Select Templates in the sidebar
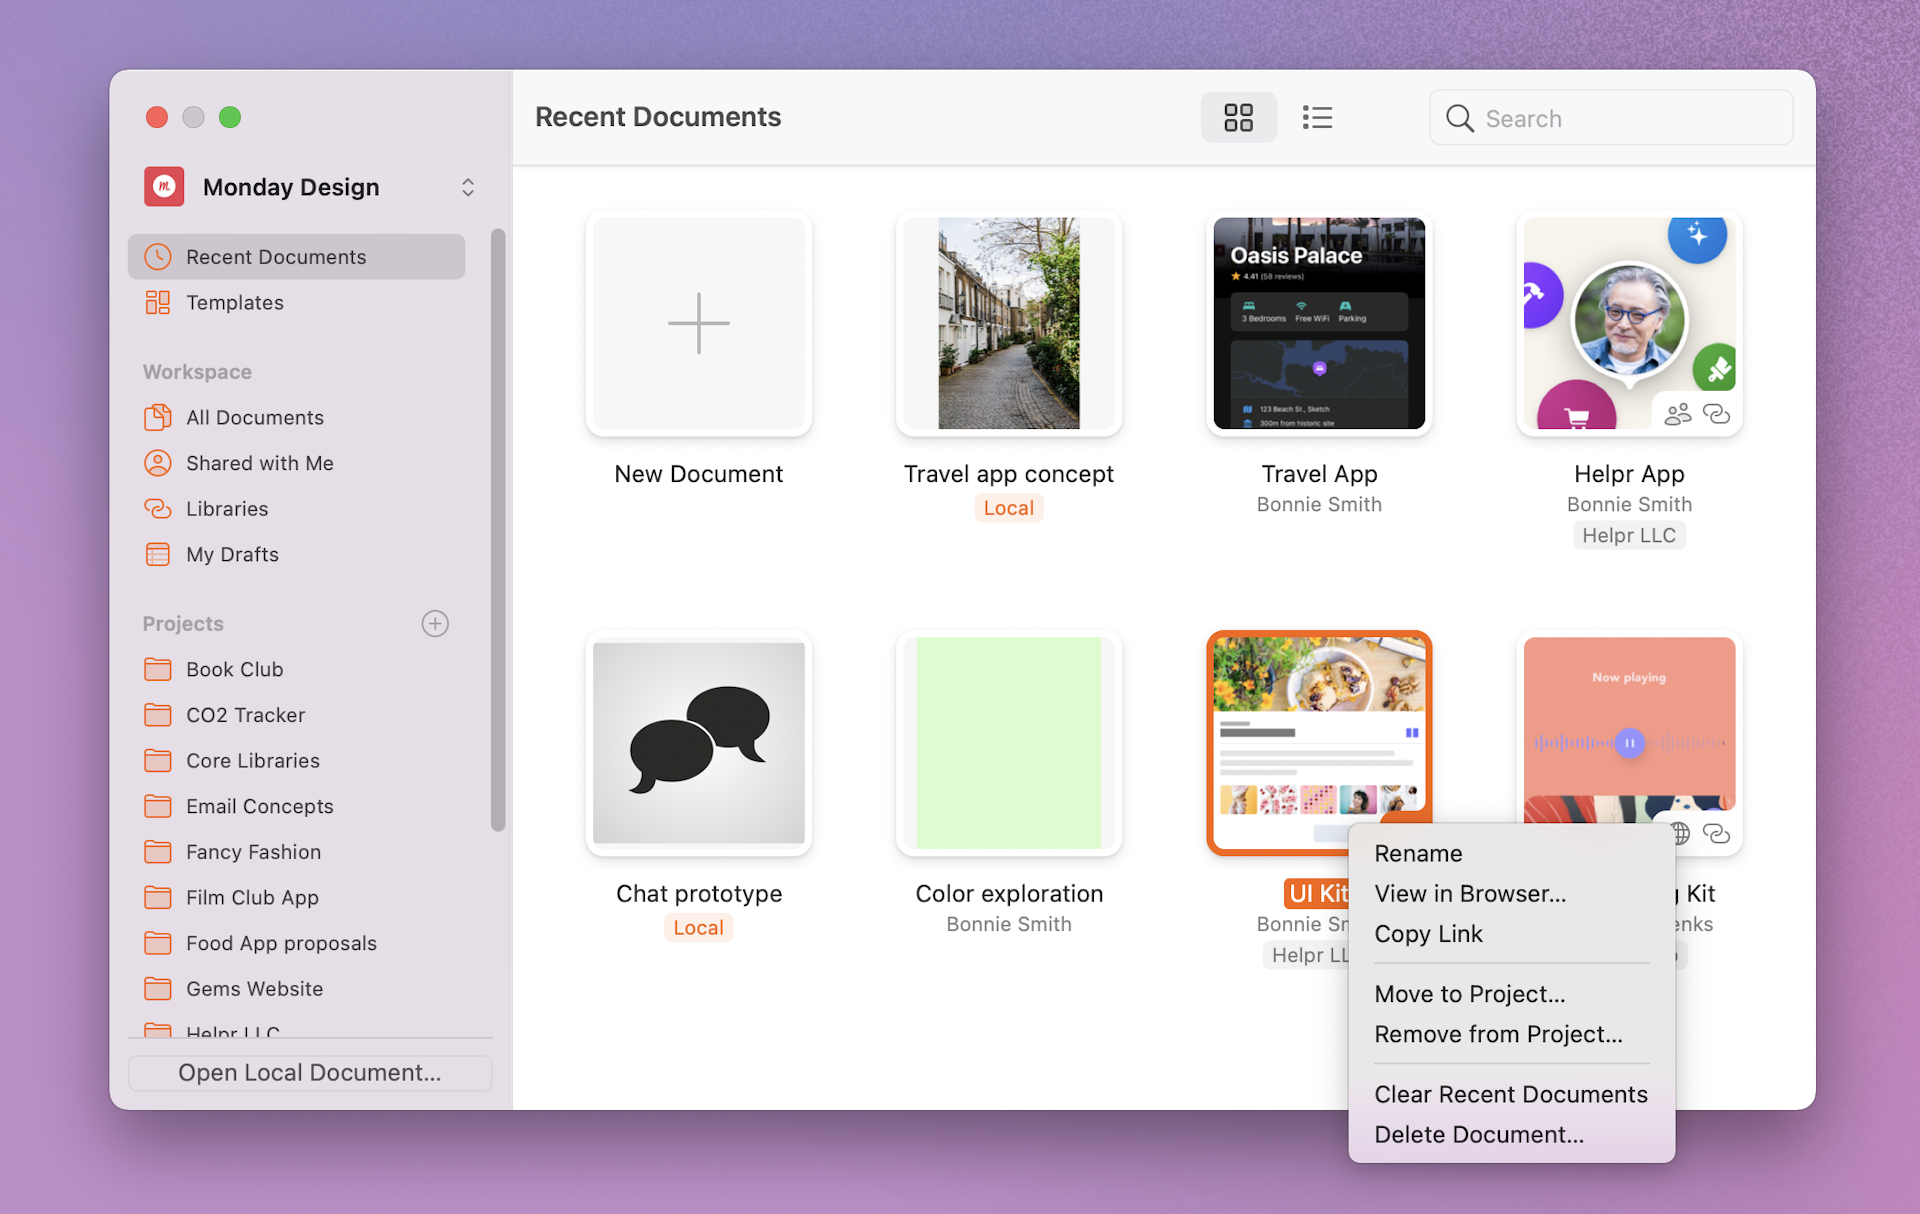The image size is (1920, 1214). (x=234, y=302)
